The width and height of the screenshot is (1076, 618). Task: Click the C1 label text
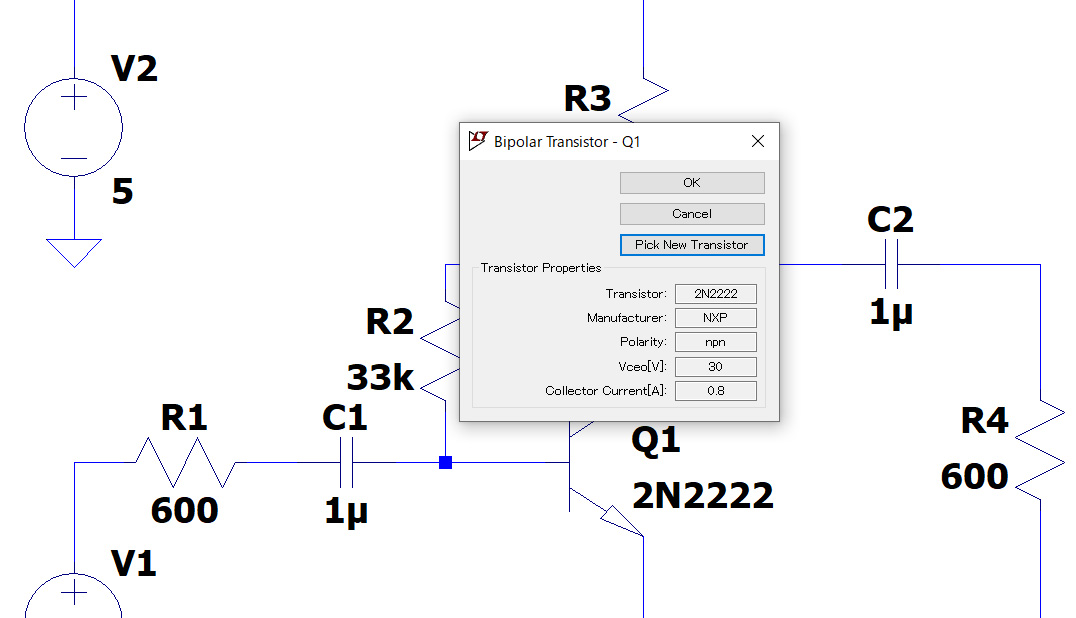(x=344, y=418)
